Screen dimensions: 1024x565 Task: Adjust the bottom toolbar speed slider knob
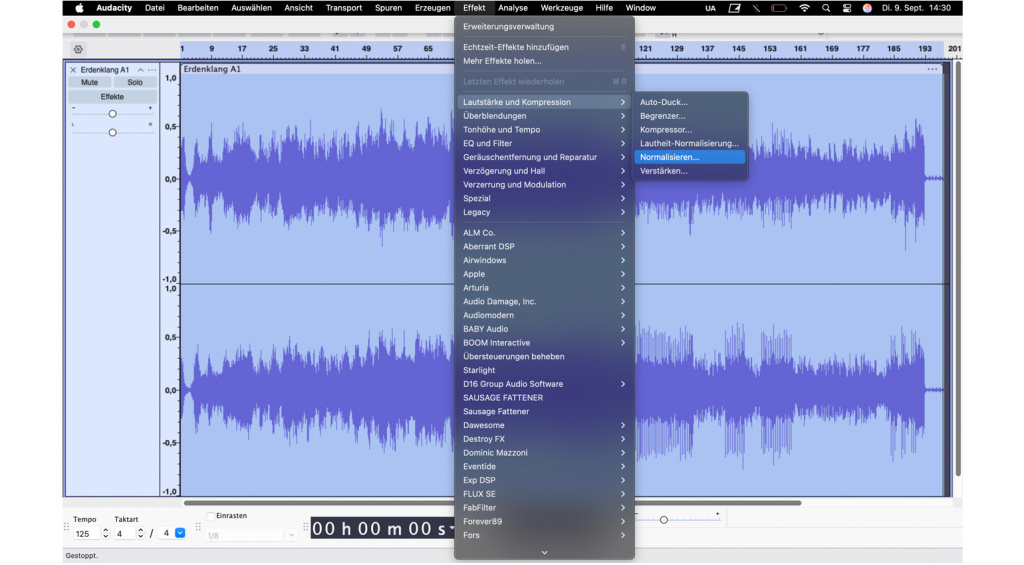(x=664, y=520)
